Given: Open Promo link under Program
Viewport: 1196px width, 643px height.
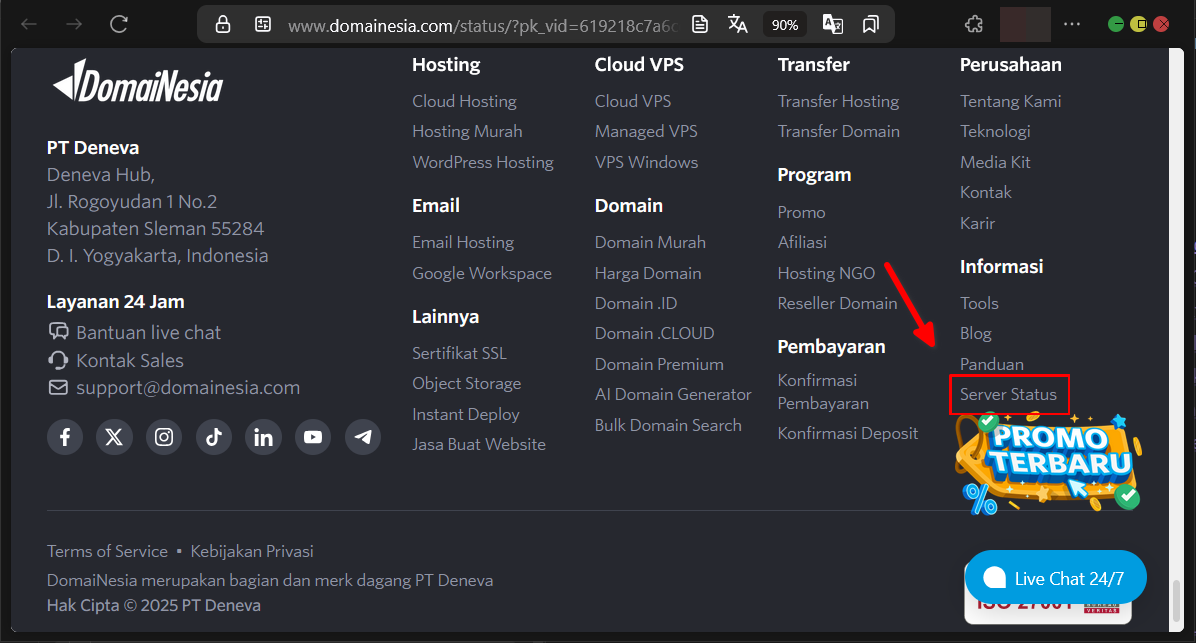Looking at the screenshot, I should click(x=802, y=212).
